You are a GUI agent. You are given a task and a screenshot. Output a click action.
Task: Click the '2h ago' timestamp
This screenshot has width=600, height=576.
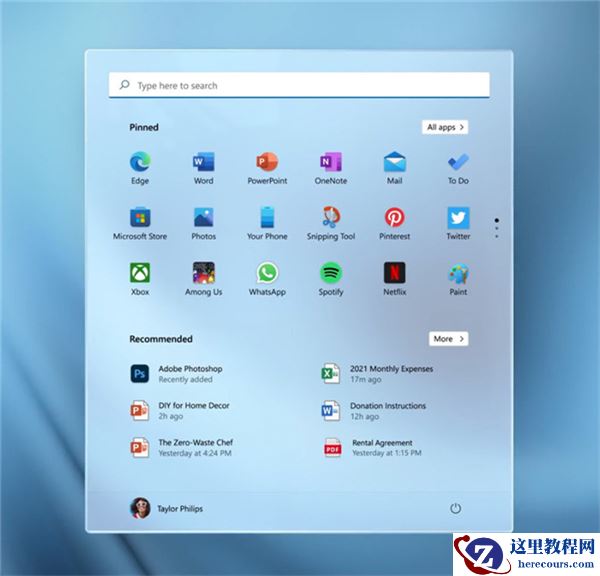point(171,416)
